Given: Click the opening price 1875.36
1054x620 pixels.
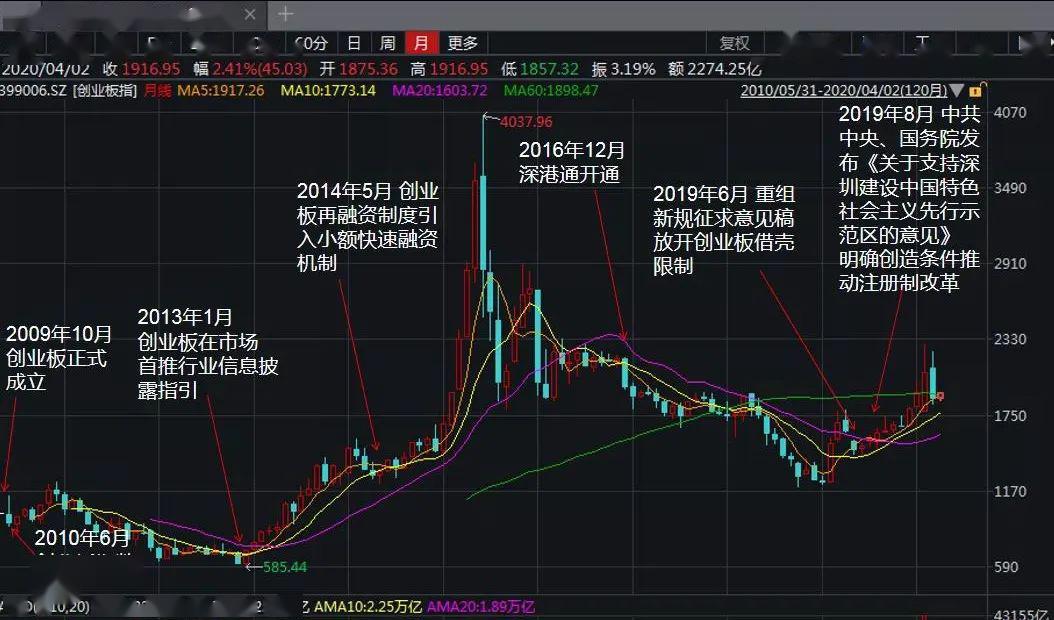Looking at the screenshot, I should [368, 69].
